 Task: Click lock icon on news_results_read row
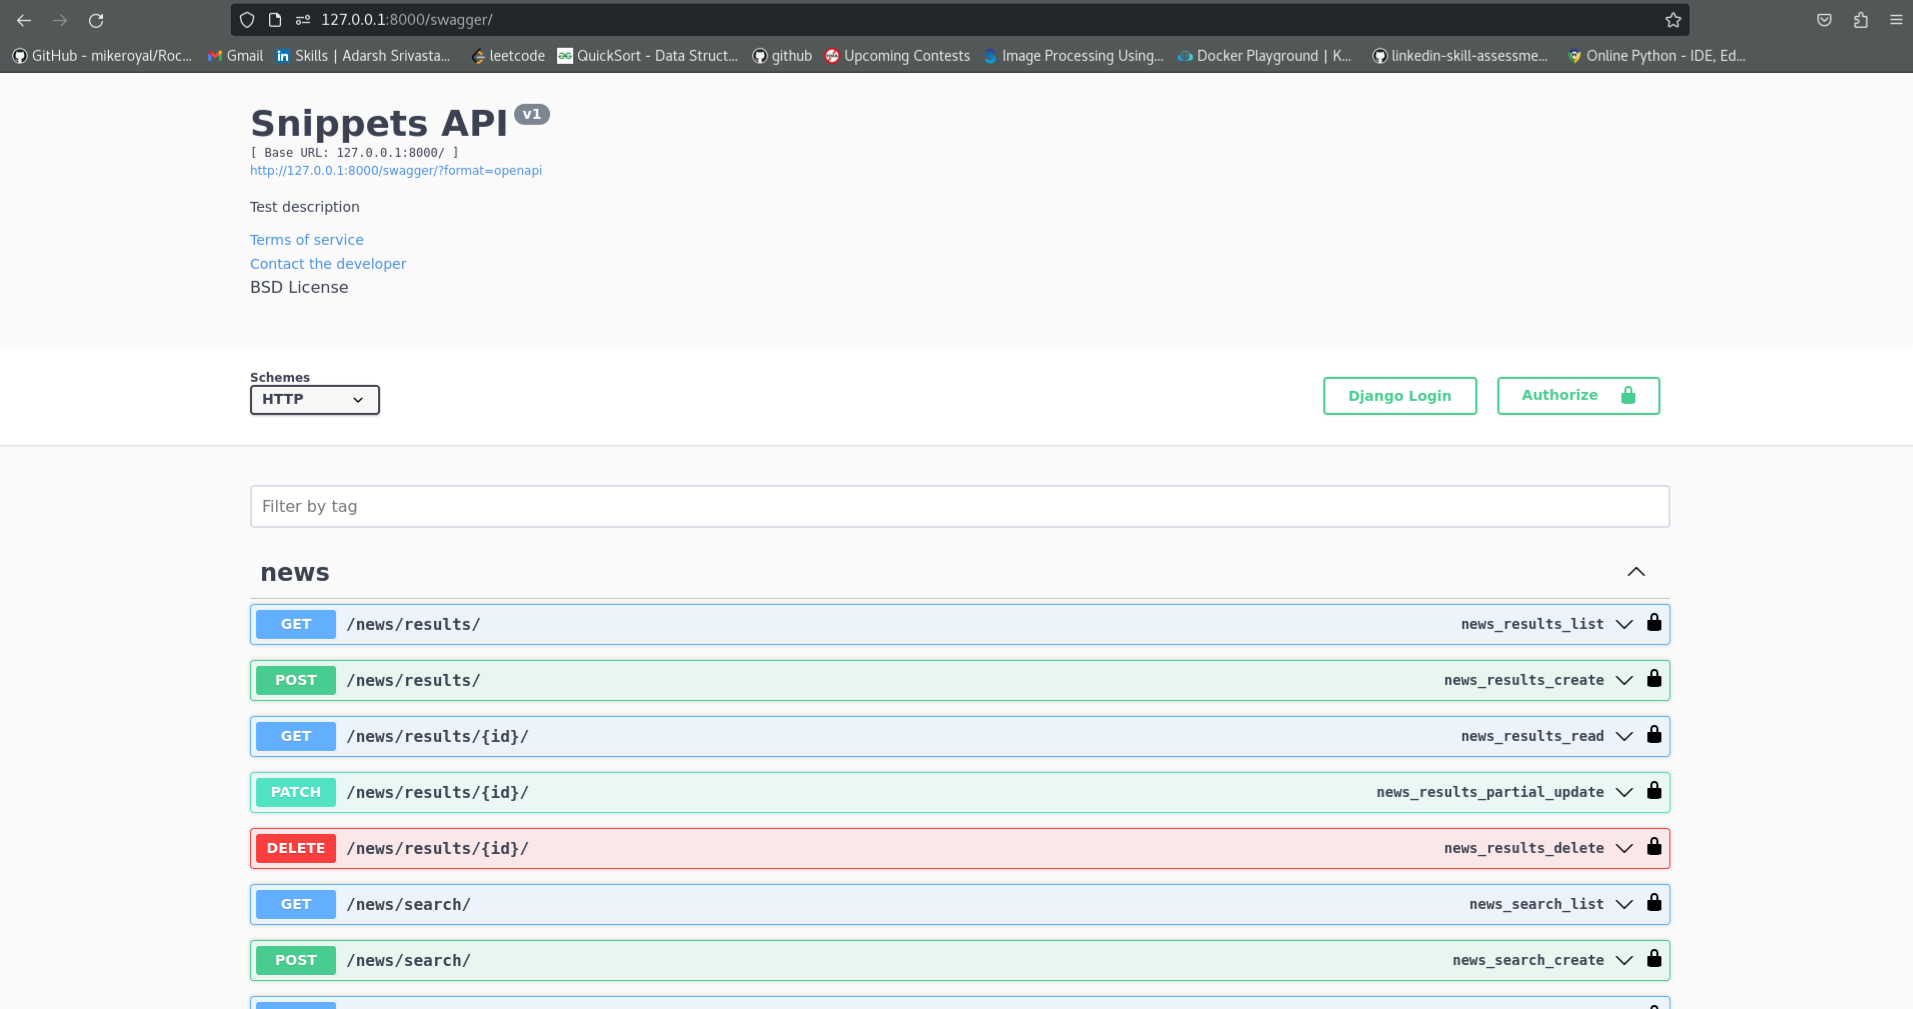(x=1654, y=734)
